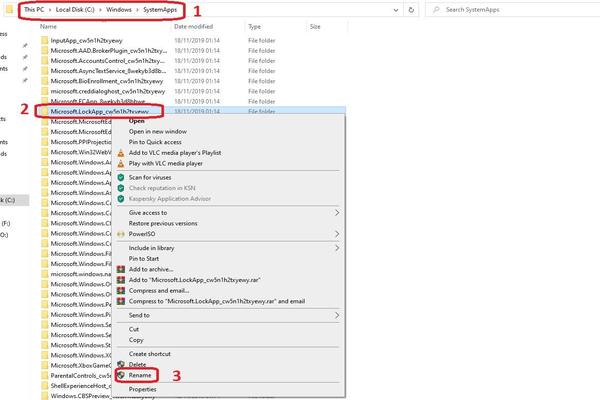Click WinRAR icon beside Compress and email...
Viewport: 600px width, 400px height.
pyautogui.click(x=121, y=291)
